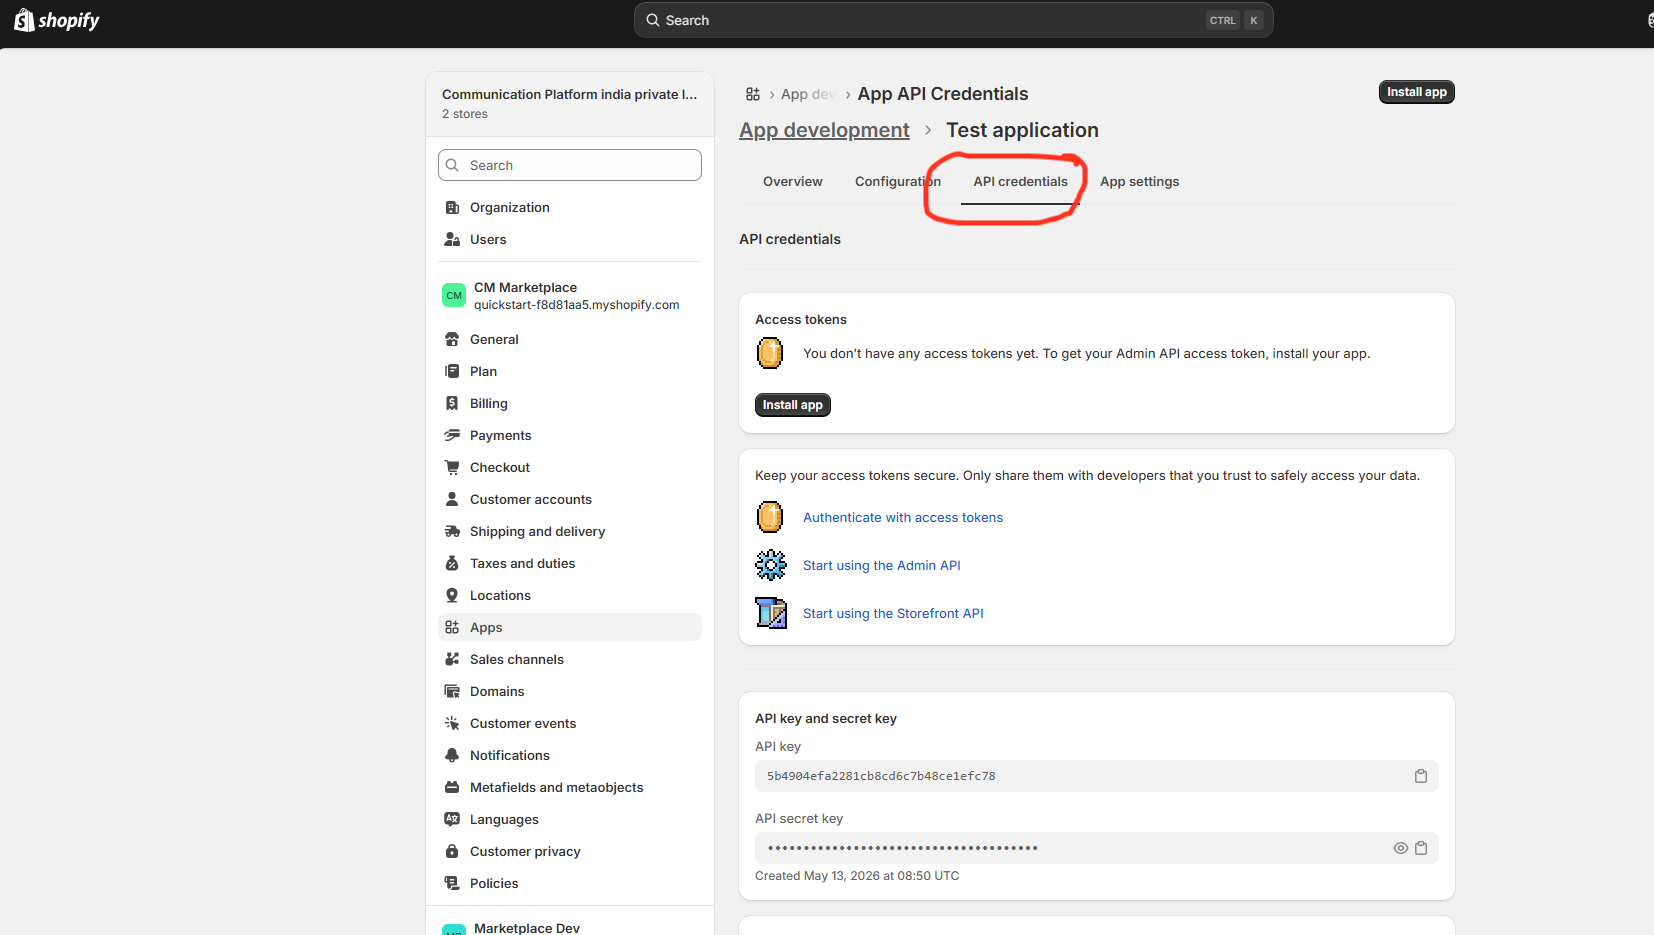Open Shipping and delivery settings
This screenshot has width=1654, height=935.
(x=570, y=531)
